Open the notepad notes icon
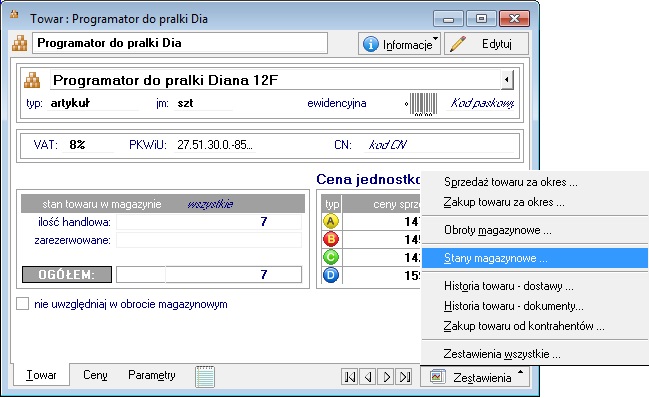Image resolution: width=649 pixels, height=398 pixels. tap(204, 376)
